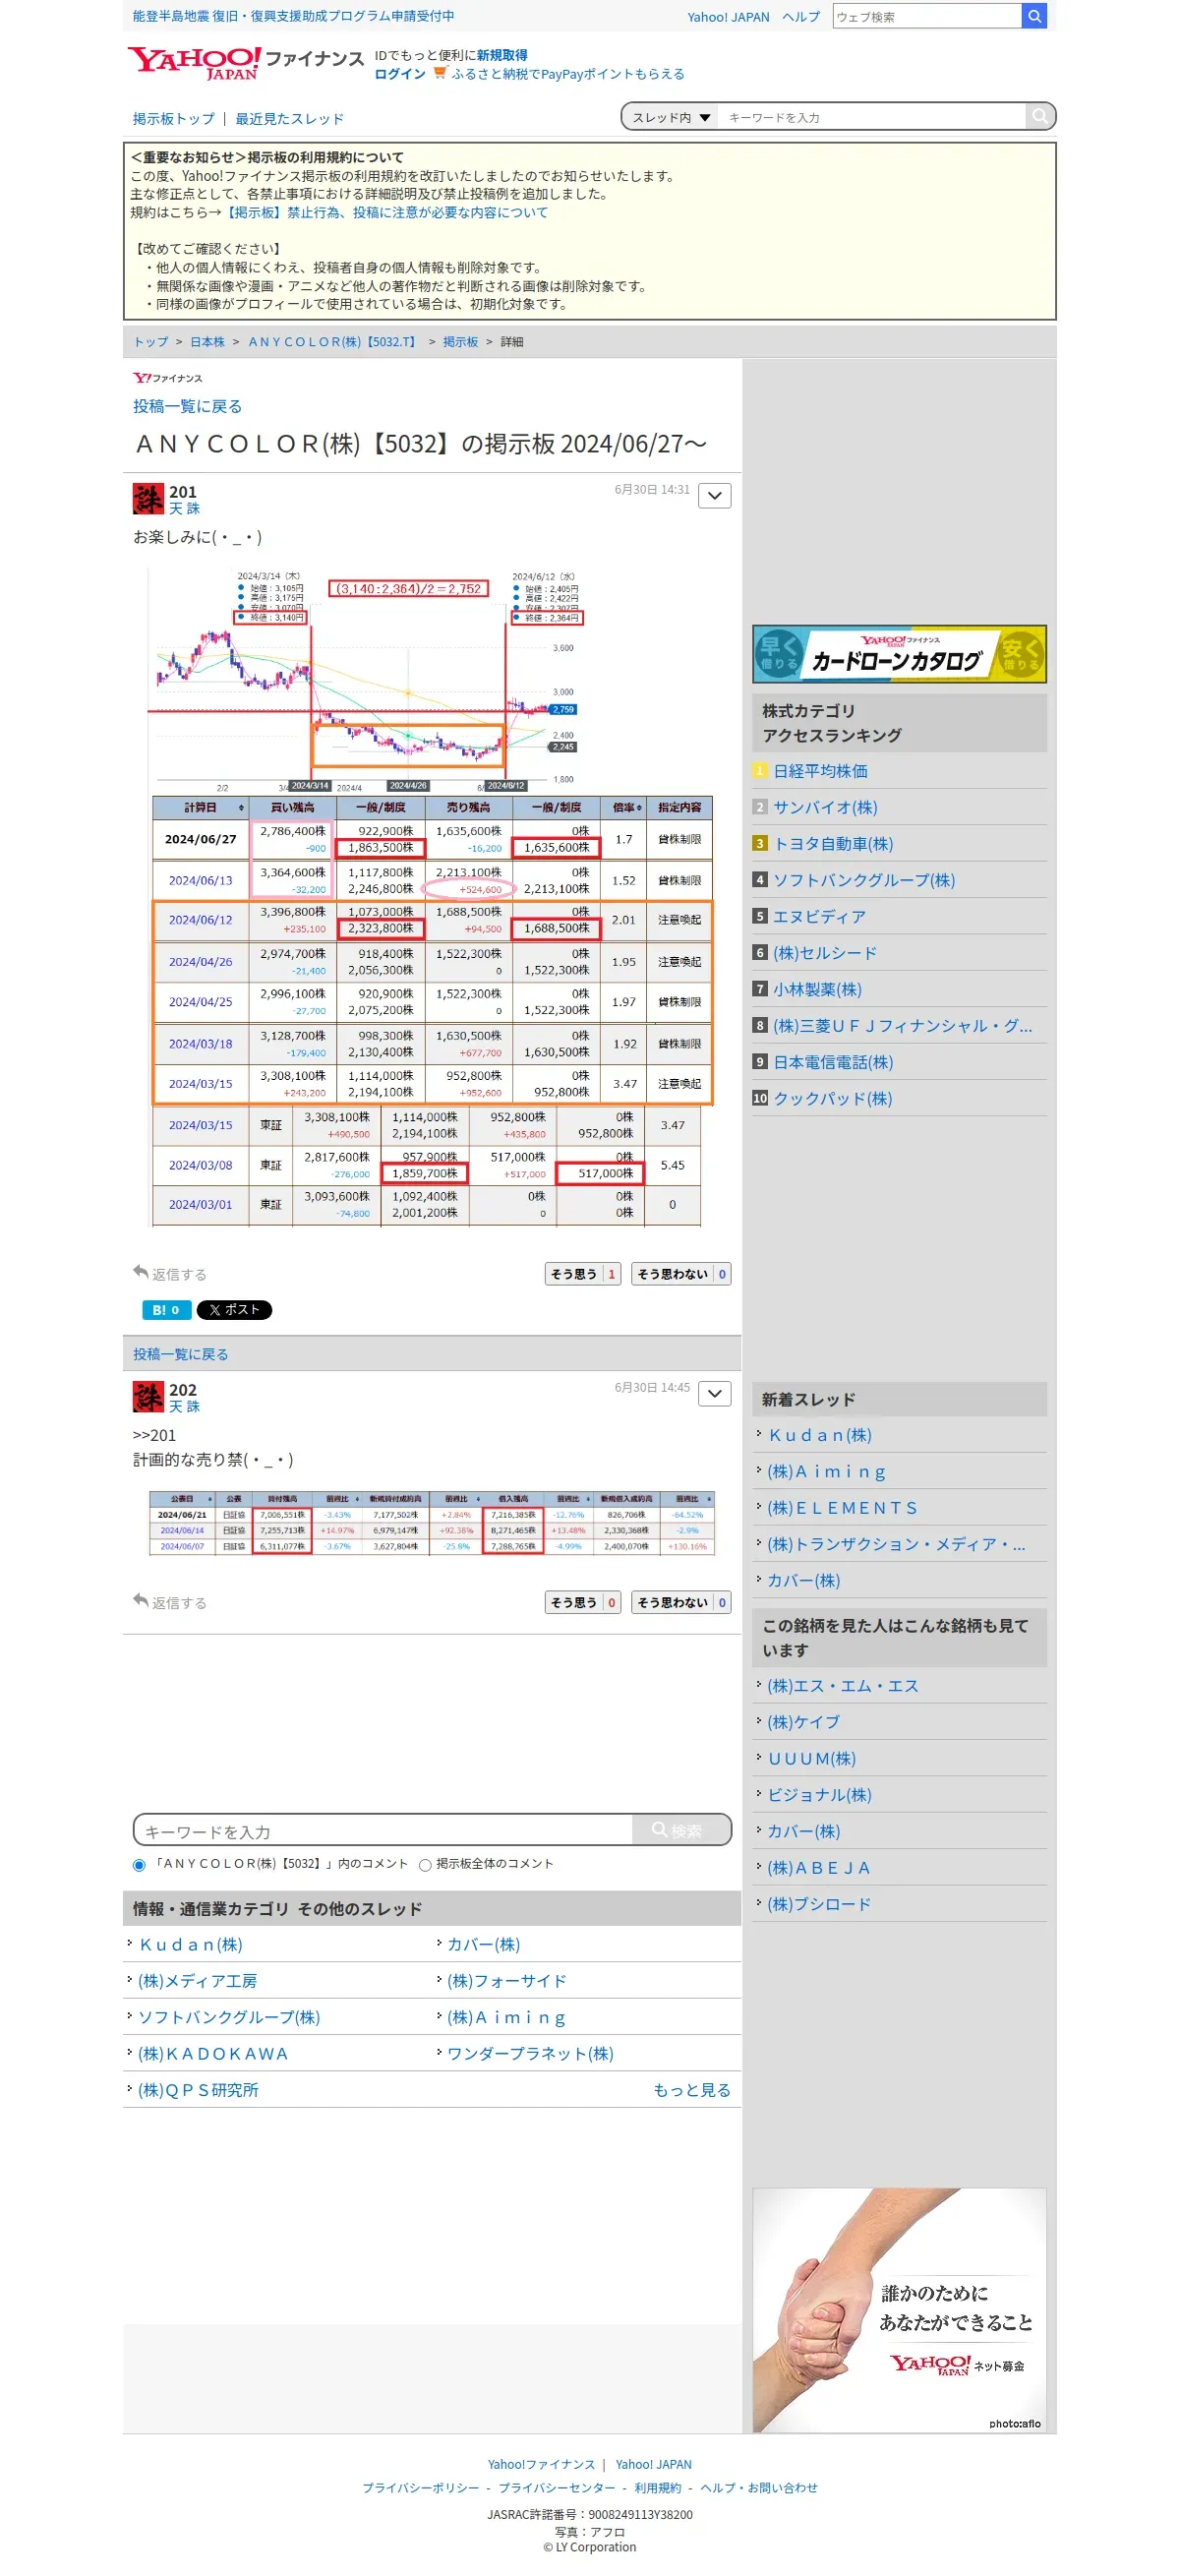Click the Hatena bookmark B! button
The width and height of the screenshot is (1180, 2576).
[166, 1310]
